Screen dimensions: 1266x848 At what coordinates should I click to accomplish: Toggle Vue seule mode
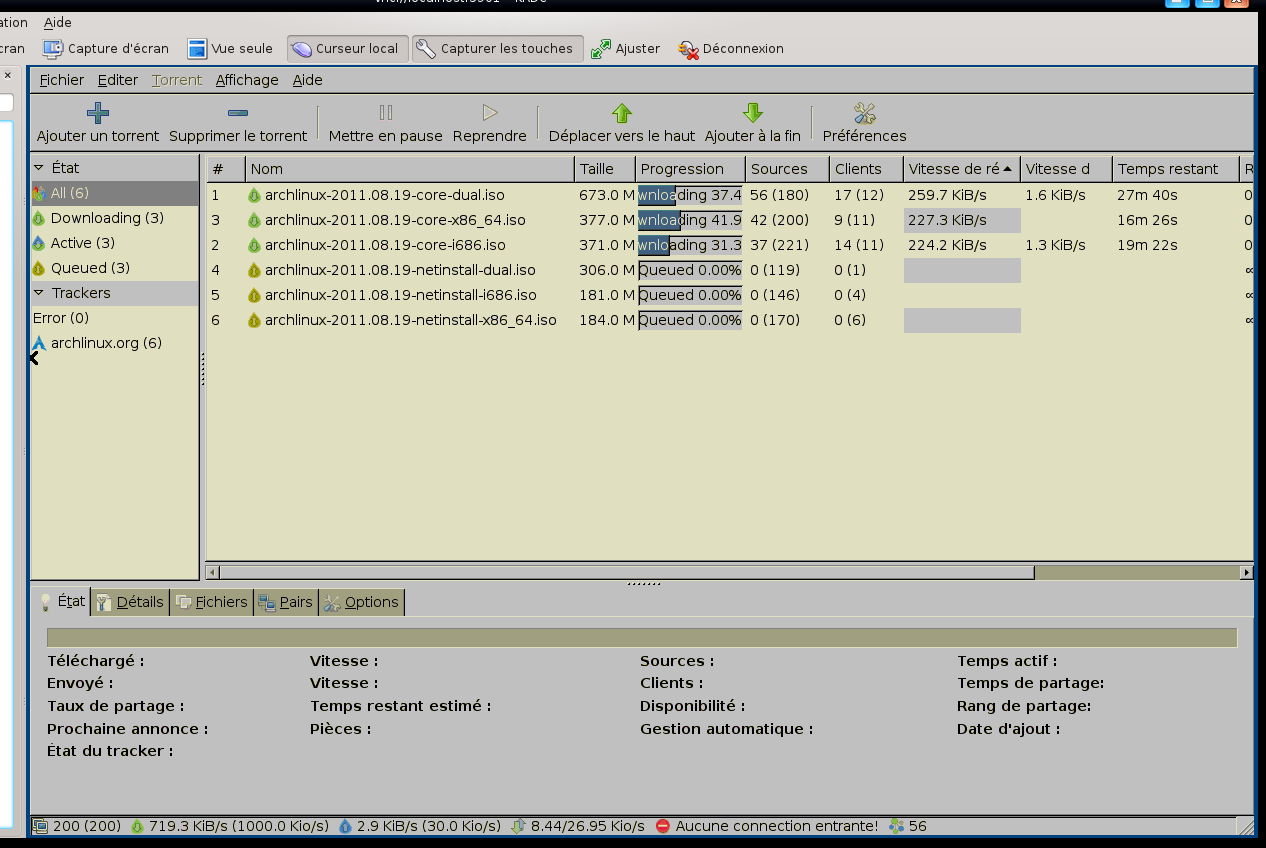[x=230, y=48]
